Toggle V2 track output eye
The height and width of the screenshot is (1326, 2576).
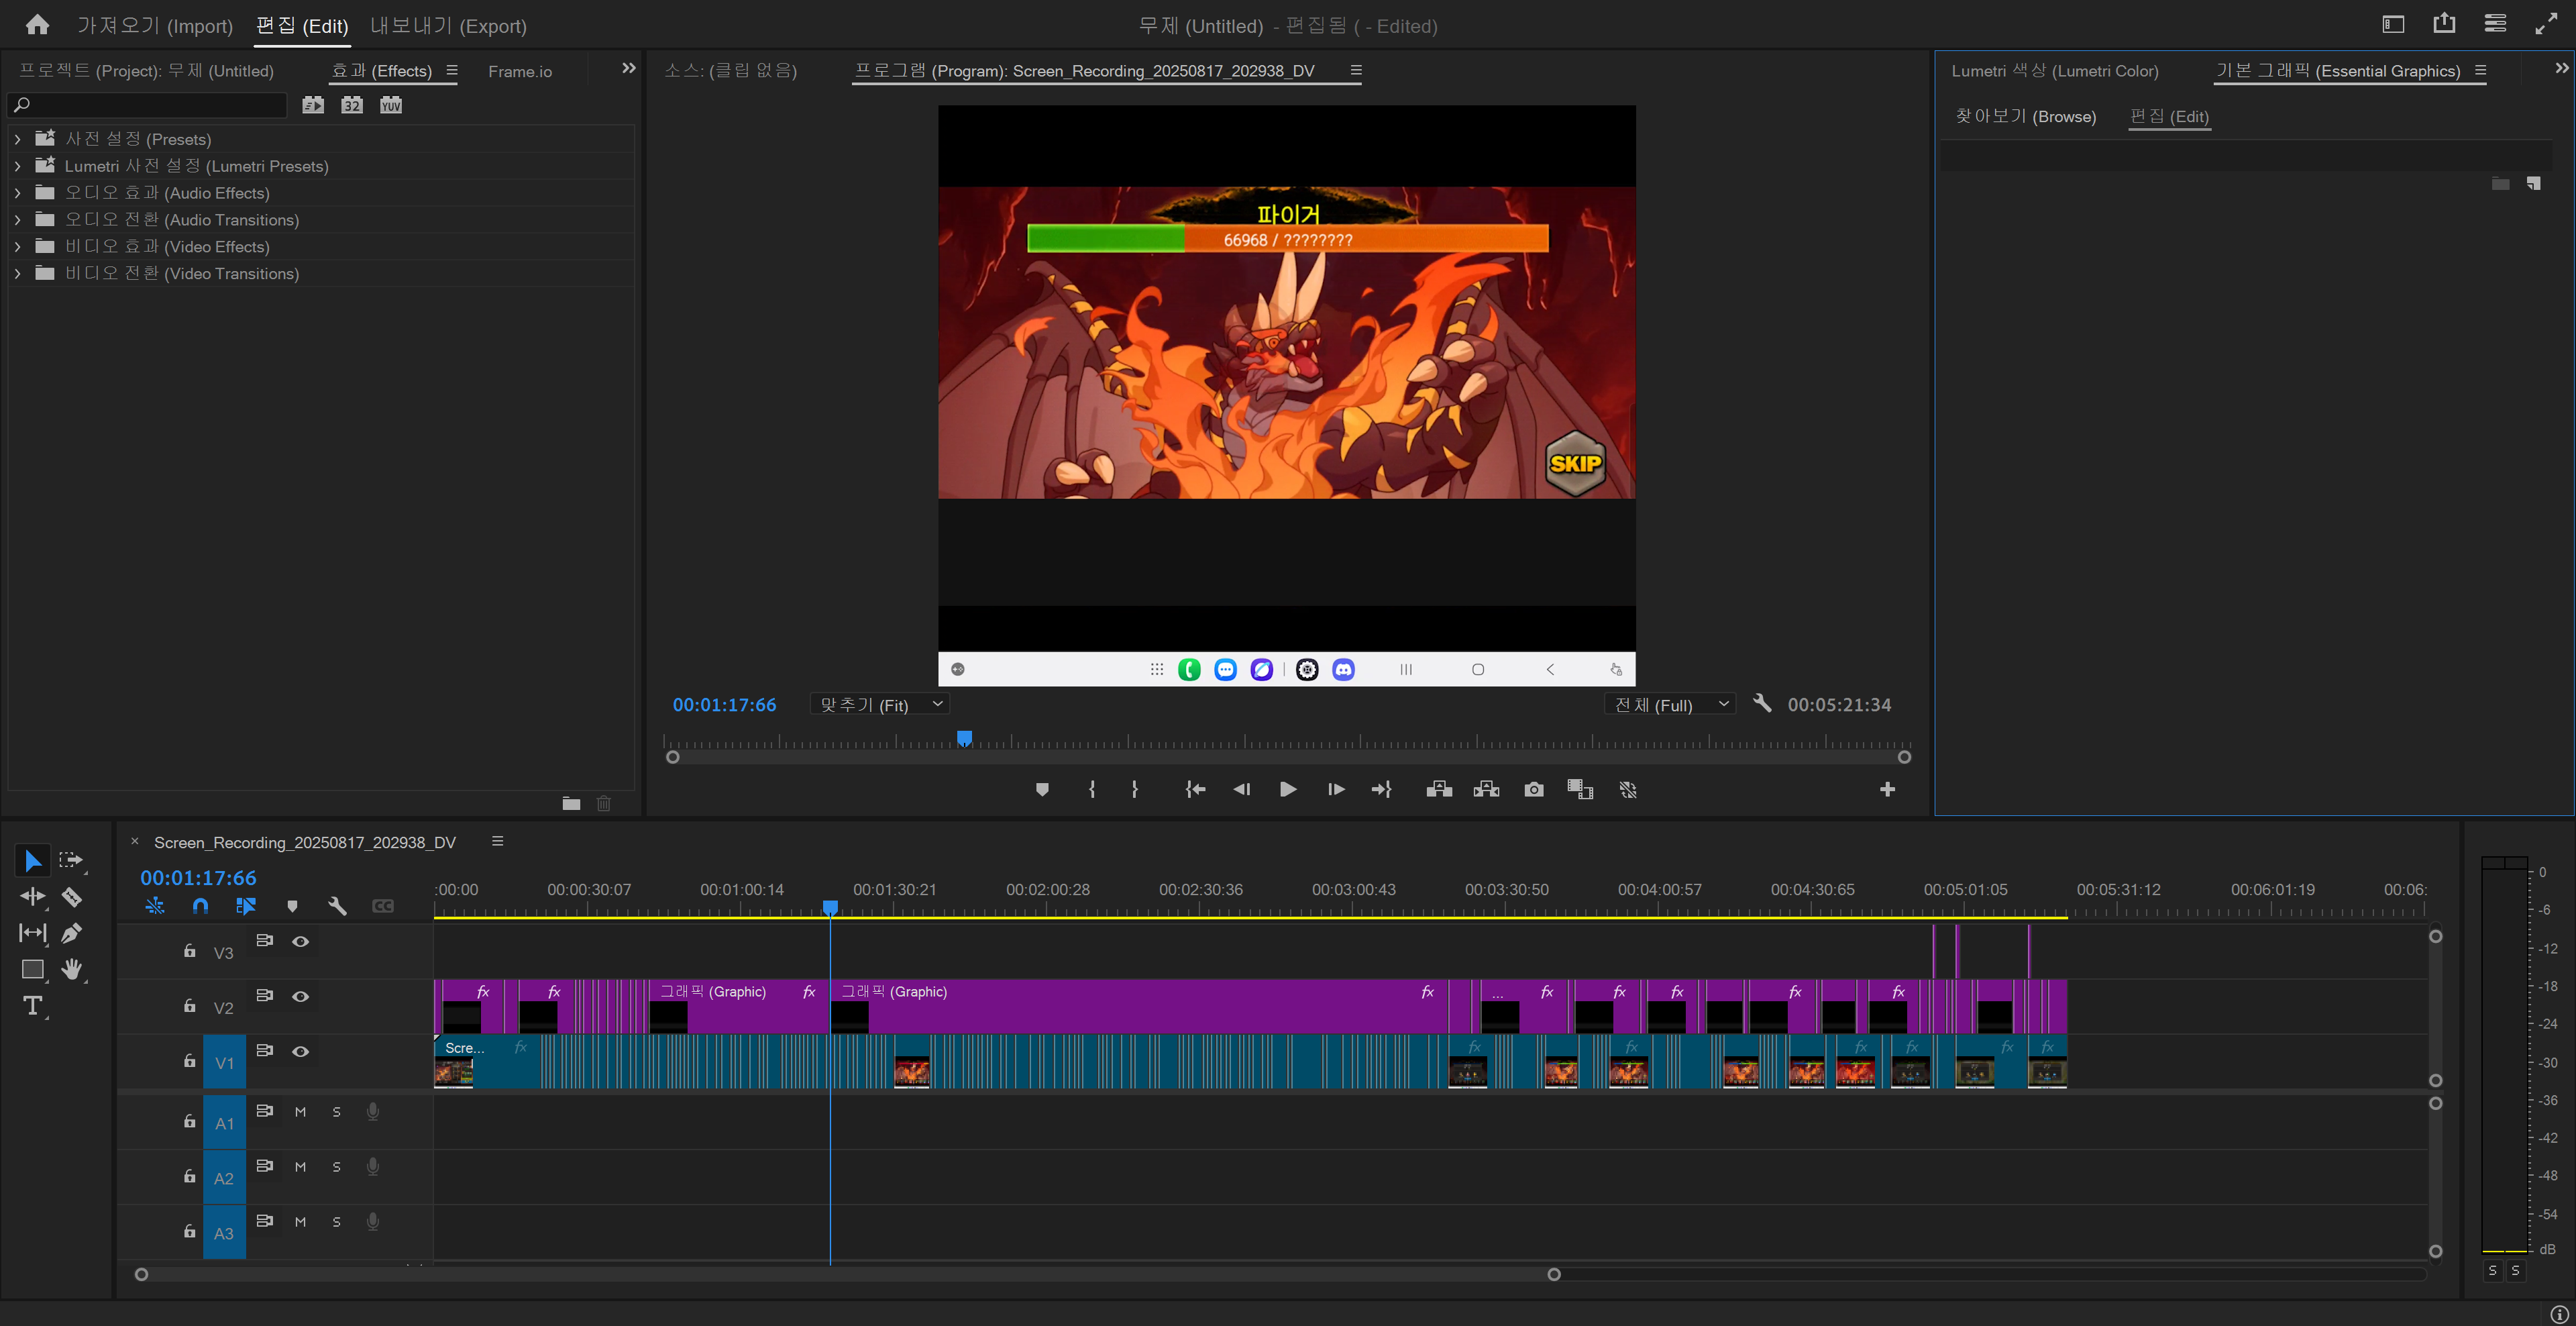[300, 996]
